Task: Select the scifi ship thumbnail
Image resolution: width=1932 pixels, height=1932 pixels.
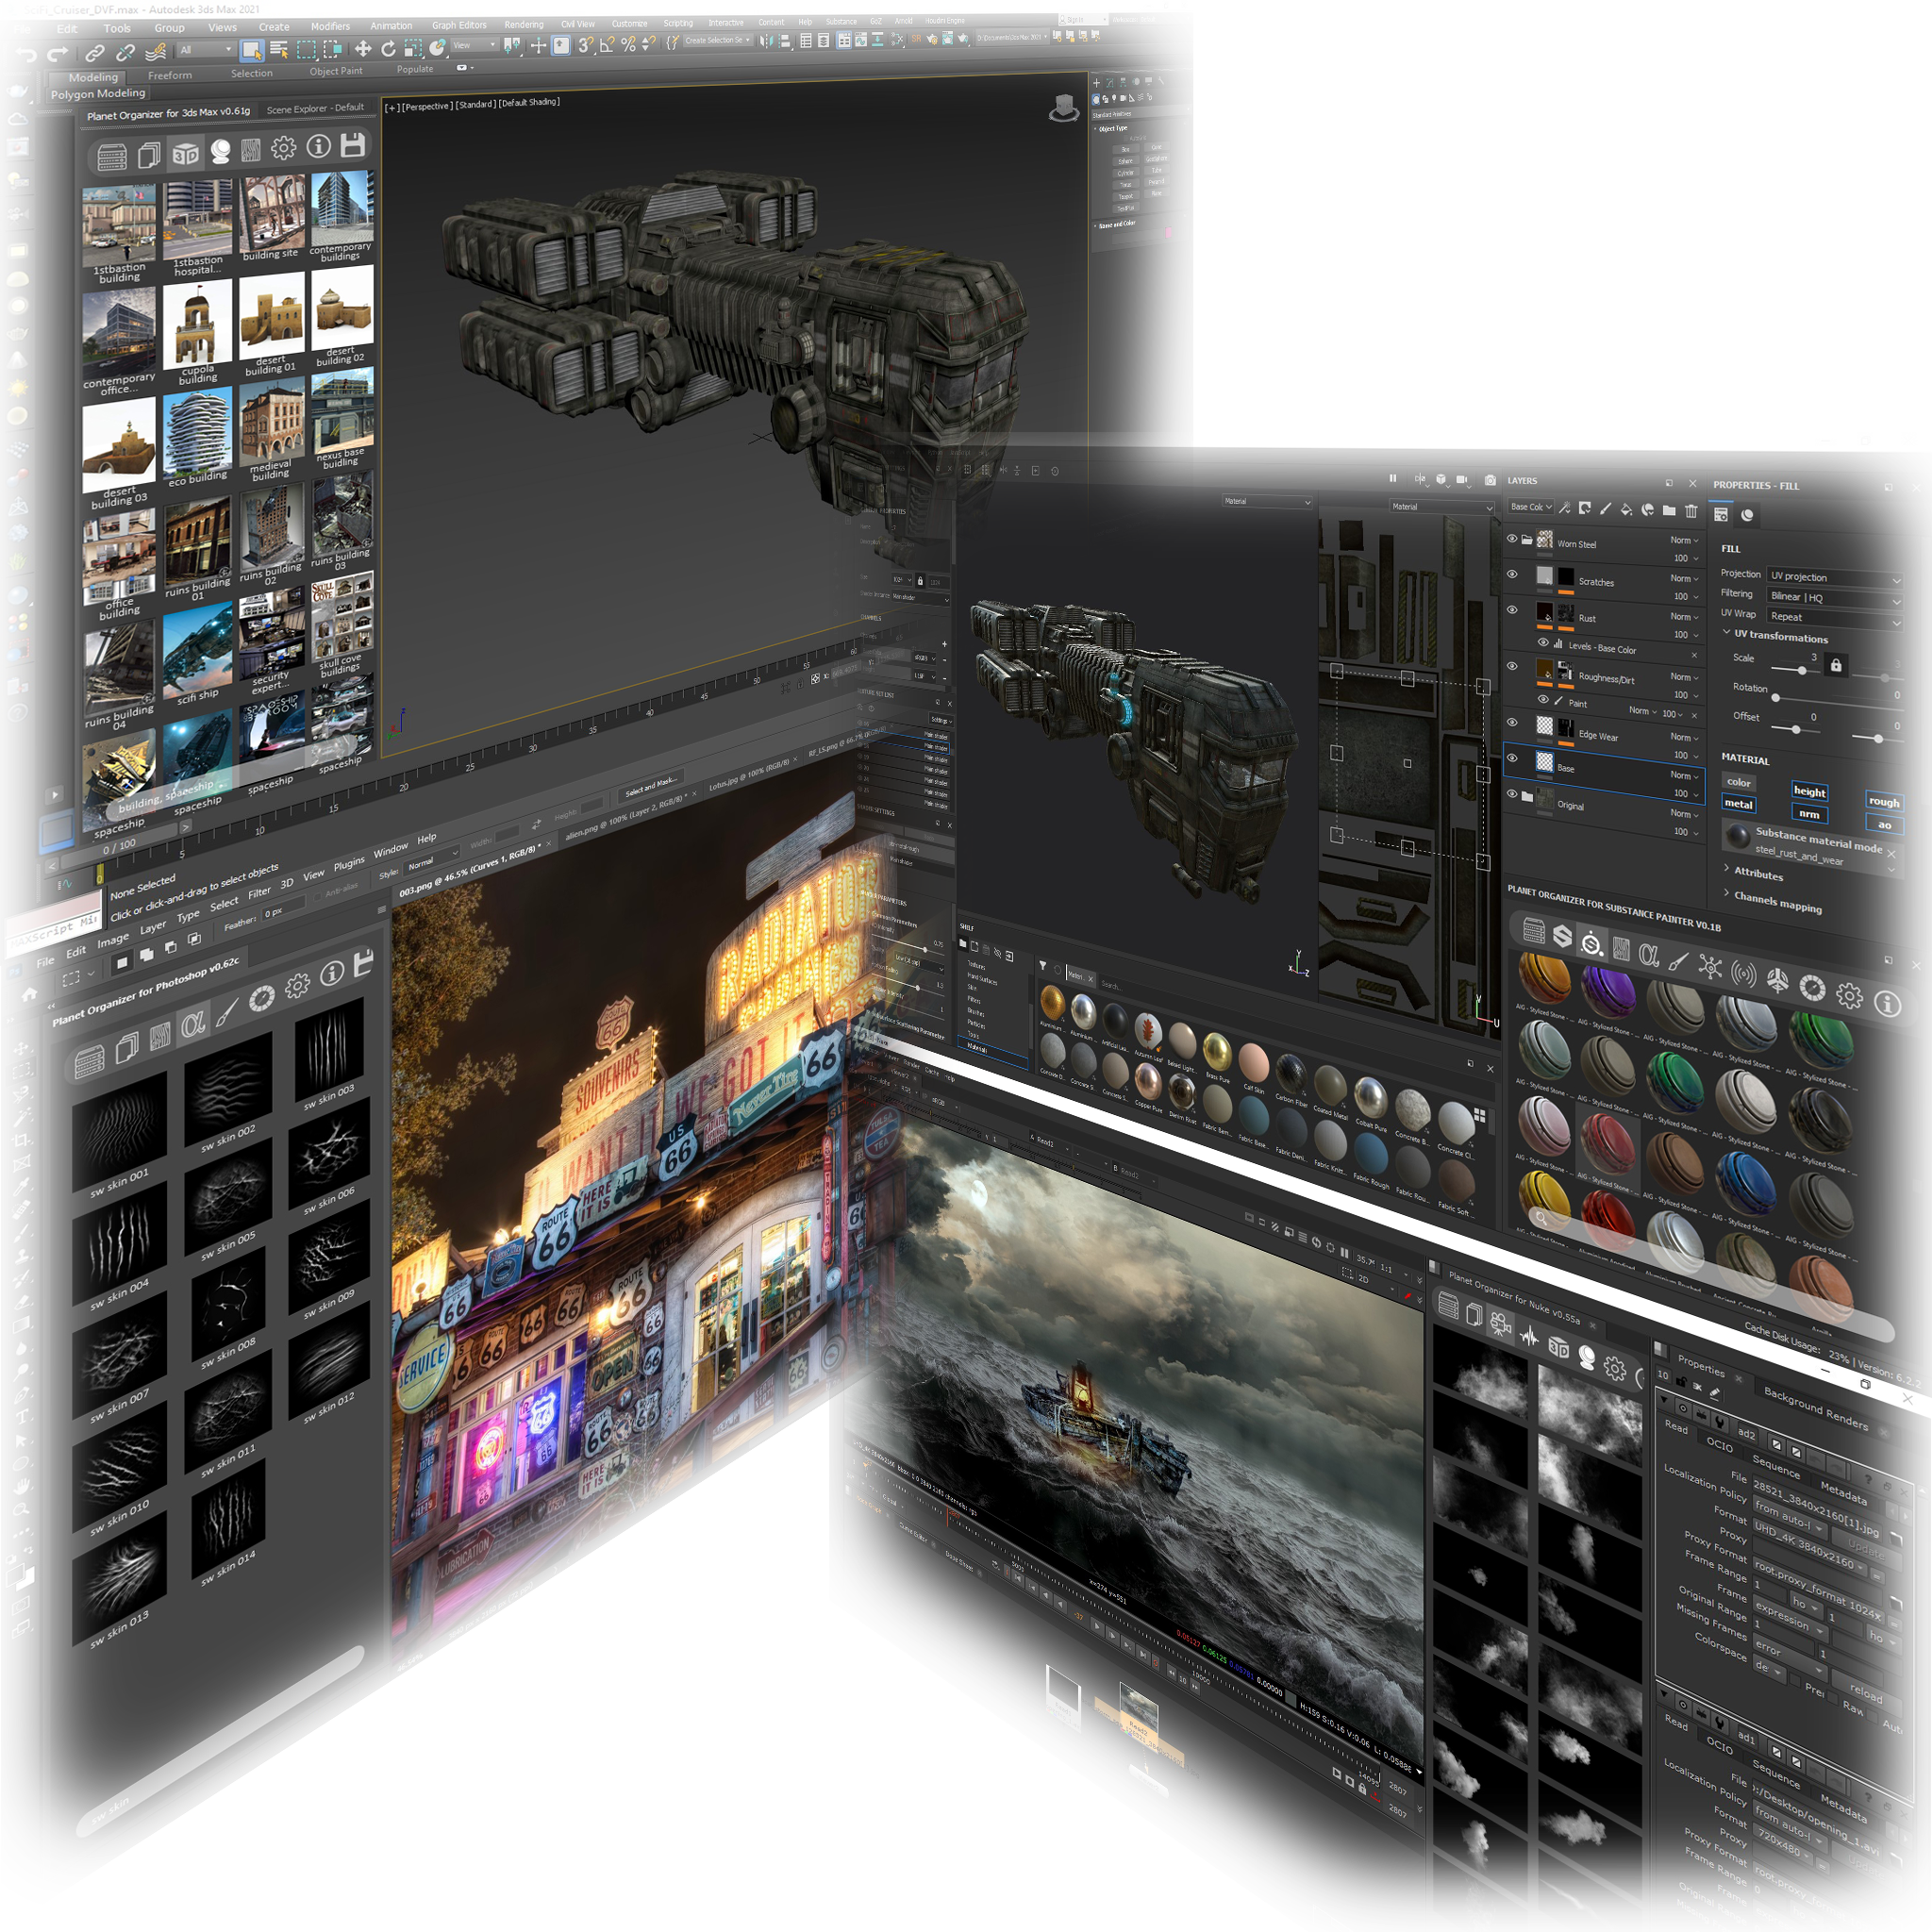Action: (198, 650)
